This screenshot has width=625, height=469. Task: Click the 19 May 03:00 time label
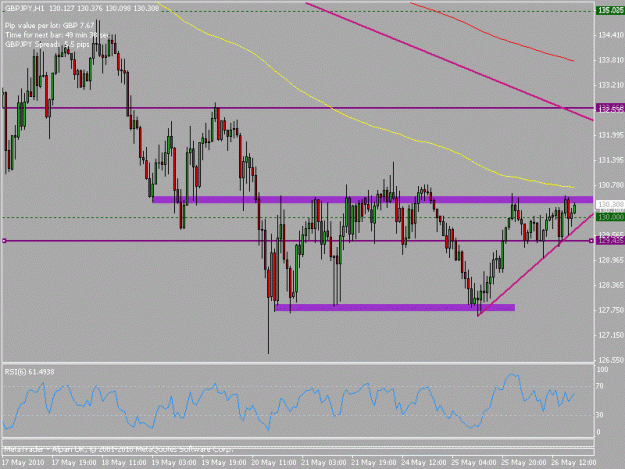click(x=174, y=463)
